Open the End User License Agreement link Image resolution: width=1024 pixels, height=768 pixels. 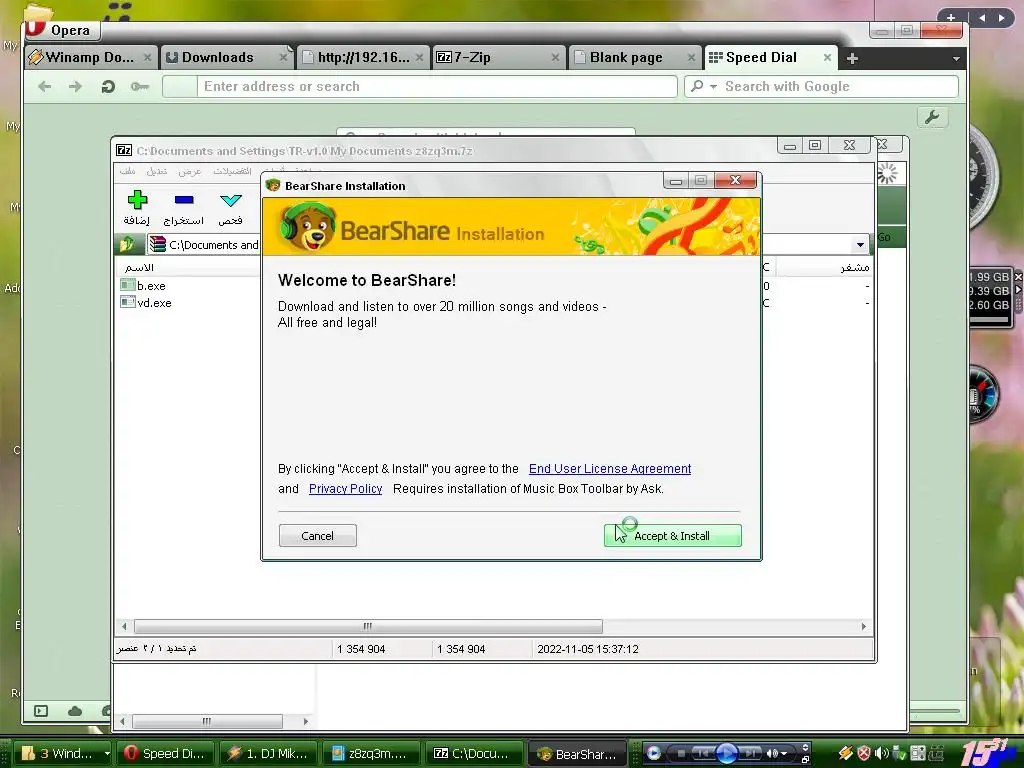pyautogui.click(x=610, y=469)
